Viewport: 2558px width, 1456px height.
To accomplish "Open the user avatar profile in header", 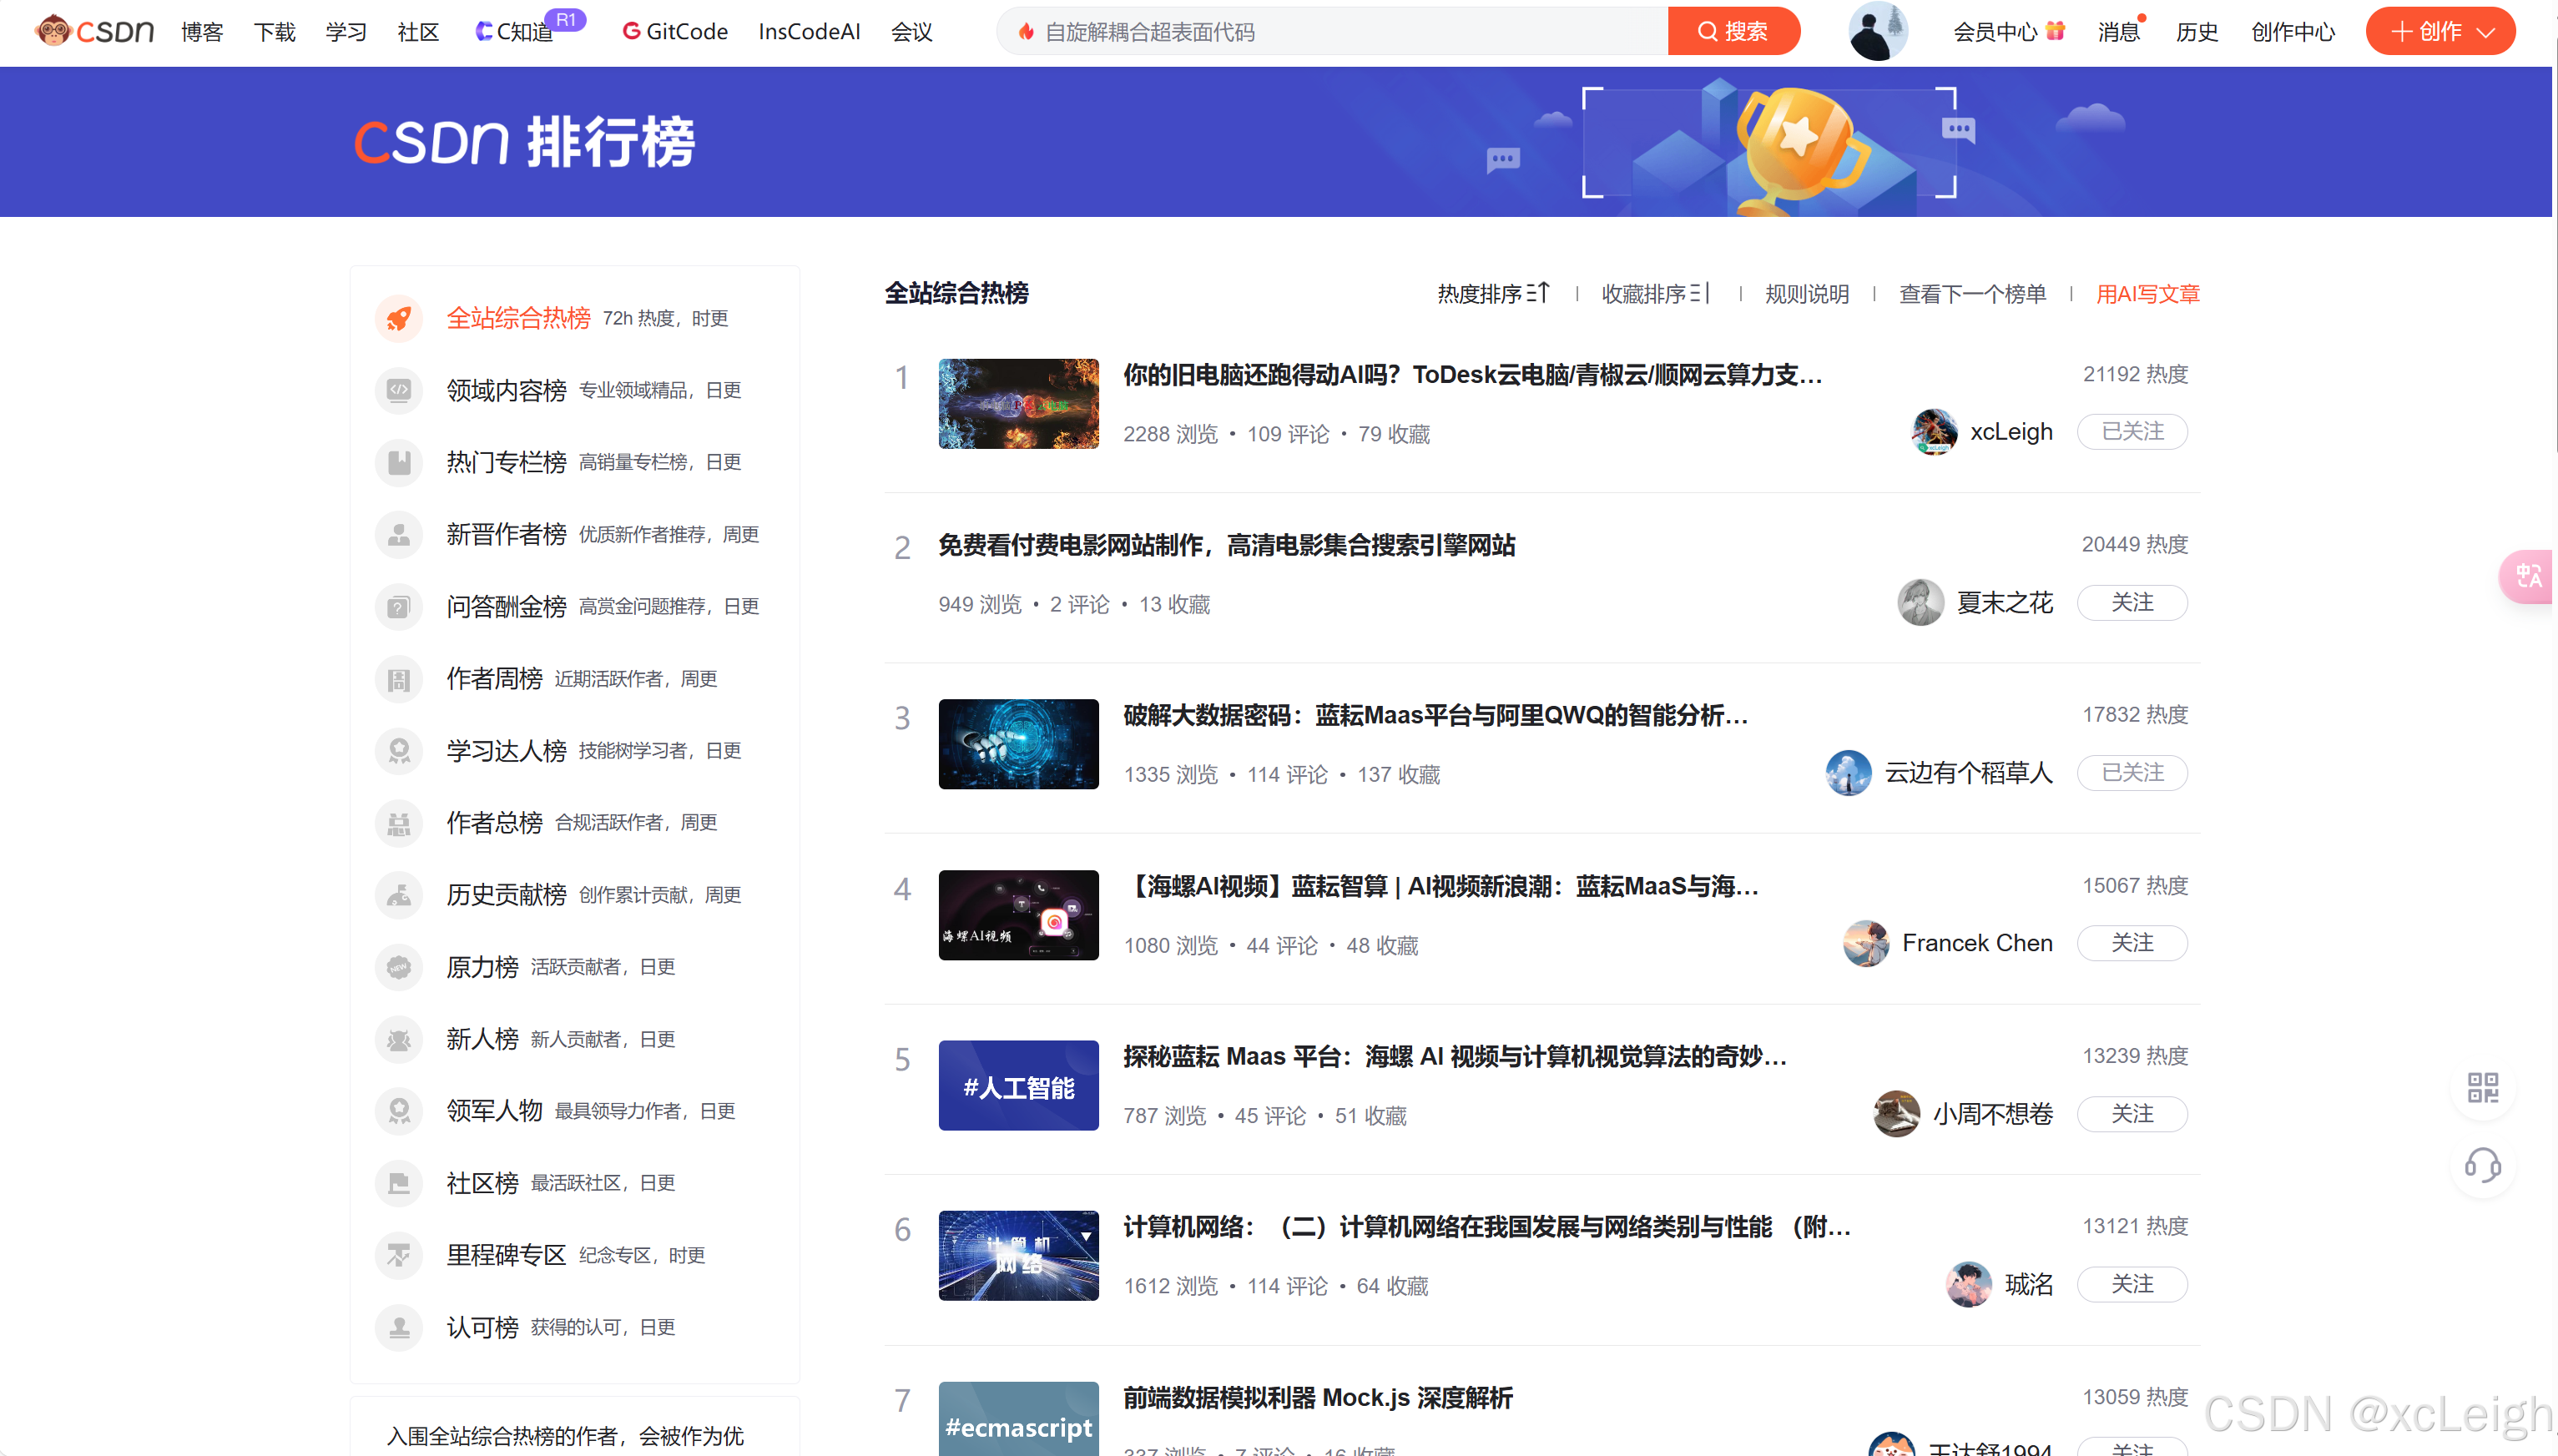I will click(1877, 31).
